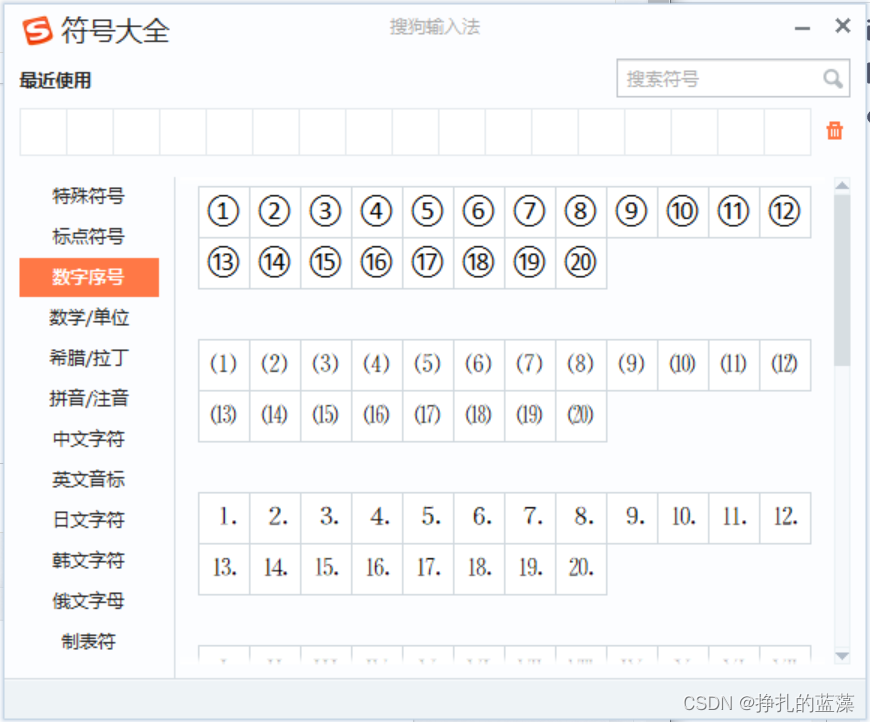Insert the dotted number 2. symbol

click(275, 518)
